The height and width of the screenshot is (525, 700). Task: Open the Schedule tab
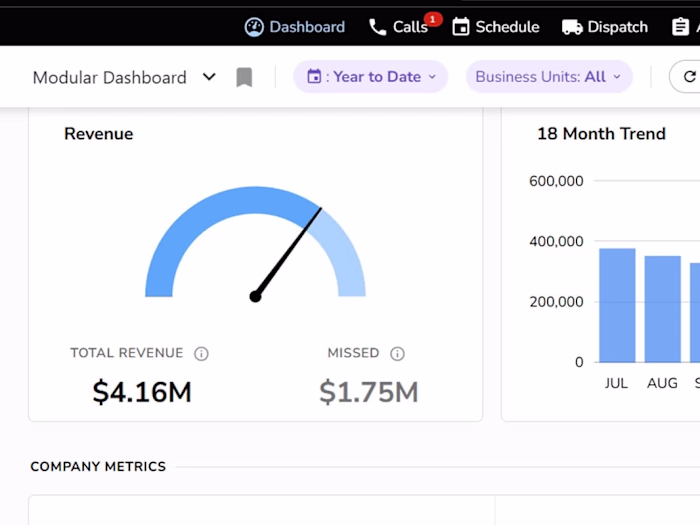point(507,27)
